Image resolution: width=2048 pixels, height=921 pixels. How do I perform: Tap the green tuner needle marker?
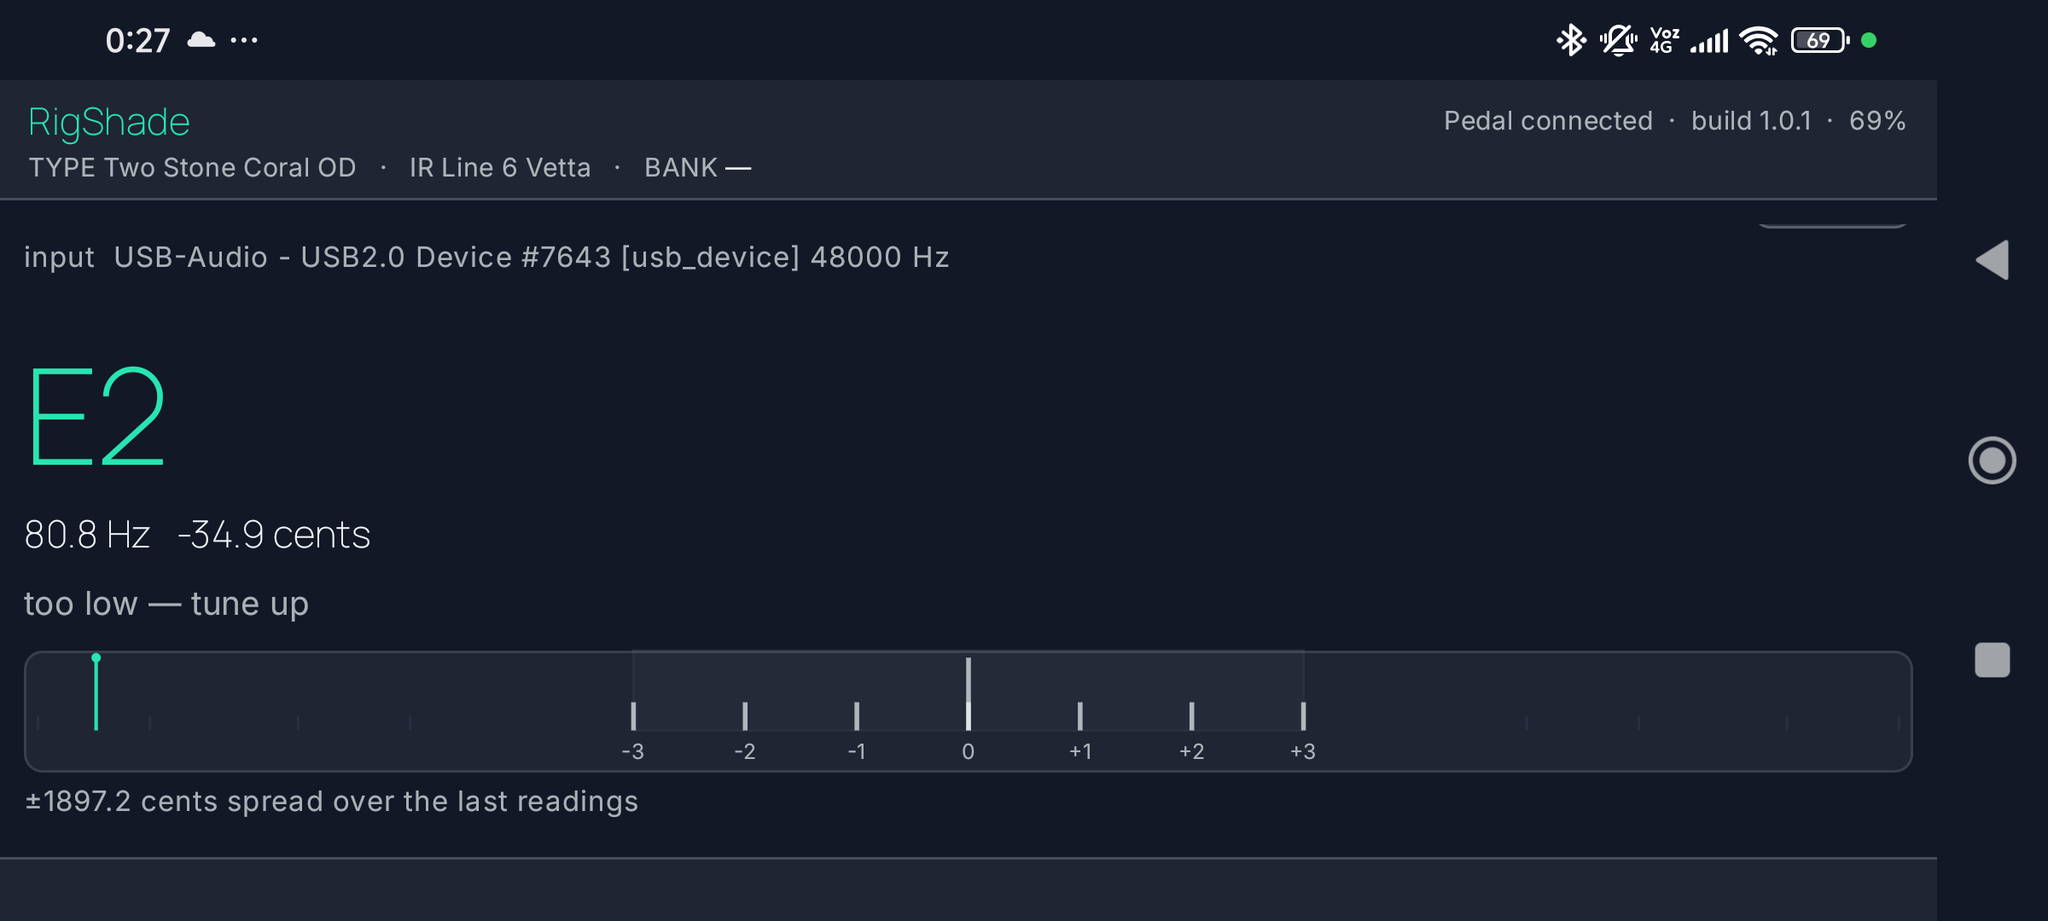pyautogui.click(x=96, y=692)
